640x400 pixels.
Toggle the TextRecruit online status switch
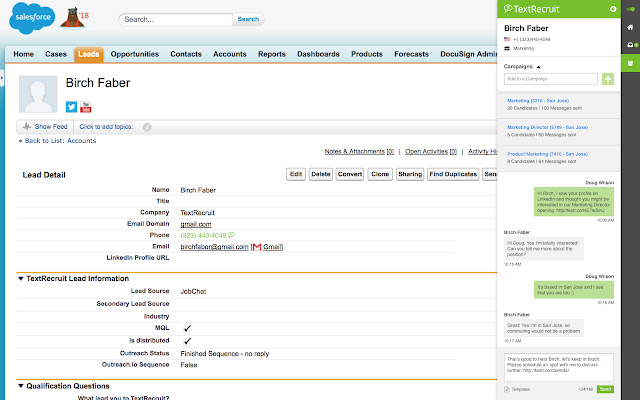coord(631,9)
